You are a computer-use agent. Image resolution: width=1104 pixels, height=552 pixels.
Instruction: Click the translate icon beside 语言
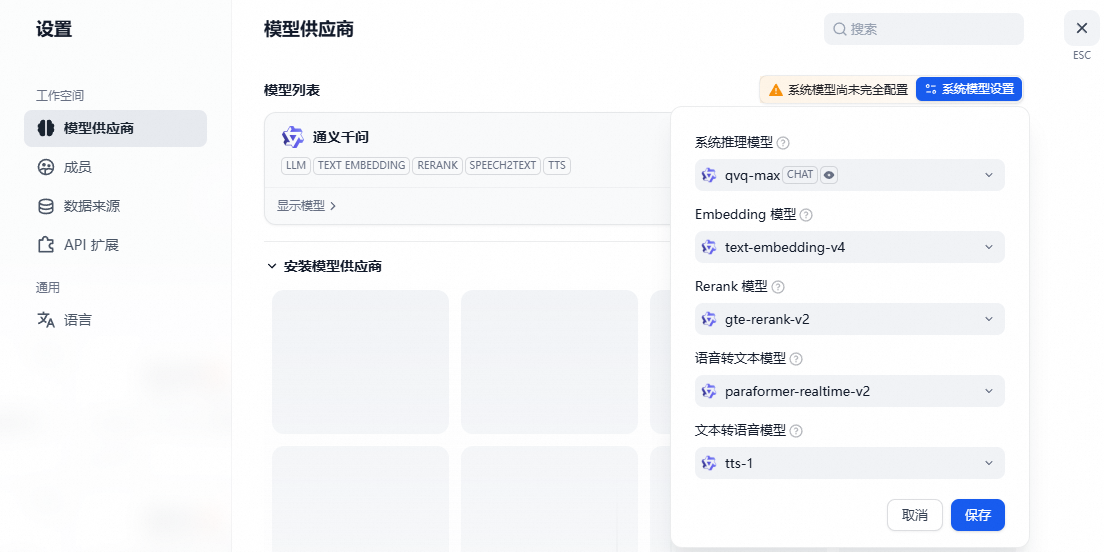pos(46,320)
